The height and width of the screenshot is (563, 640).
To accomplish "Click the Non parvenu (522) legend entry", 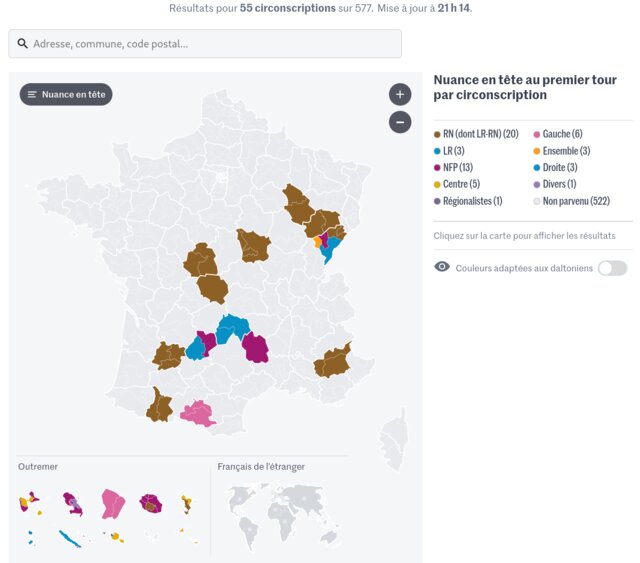I will tap(576, 201).
